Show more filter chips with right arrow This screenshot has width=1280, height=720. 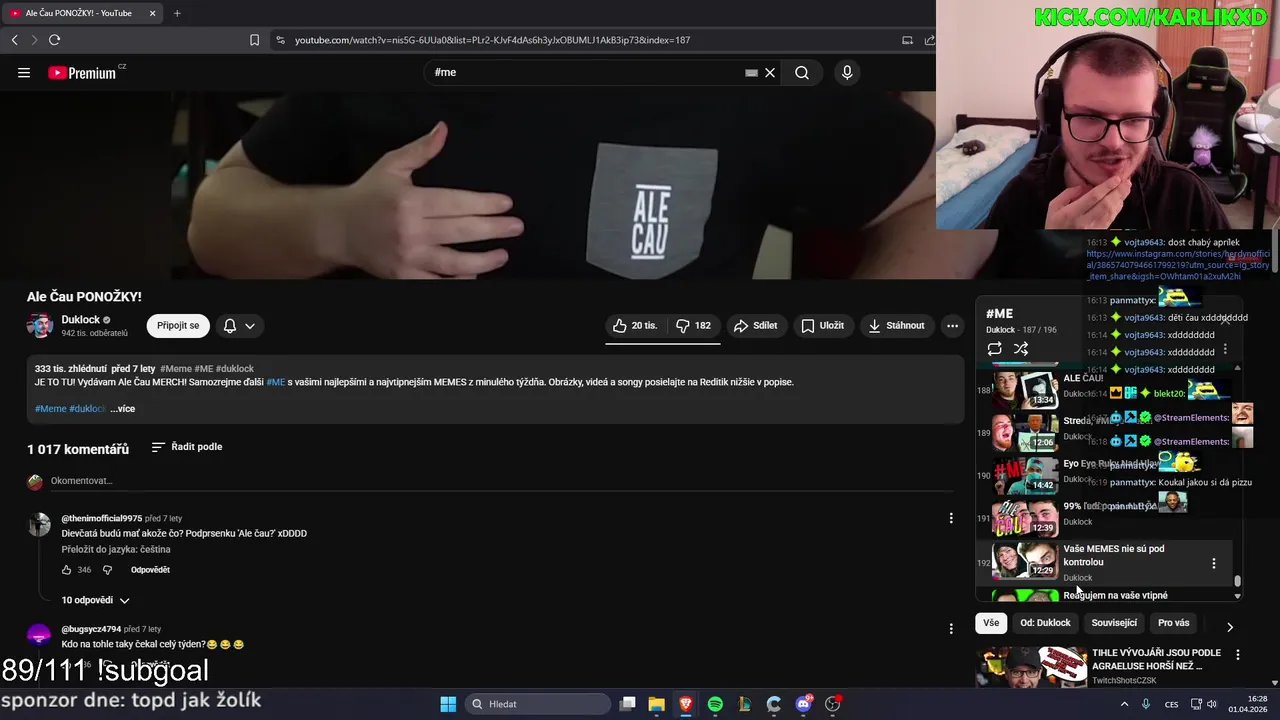(x=1230, y=627)
